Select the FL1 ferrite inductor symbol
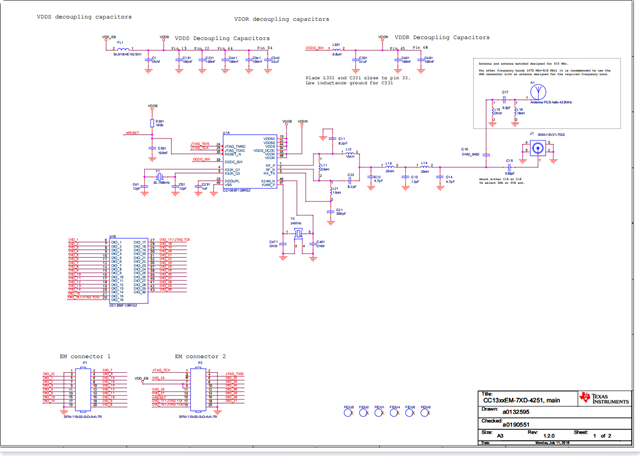The image size is (640, 456). pyautogui.click(x=123, y=49)
